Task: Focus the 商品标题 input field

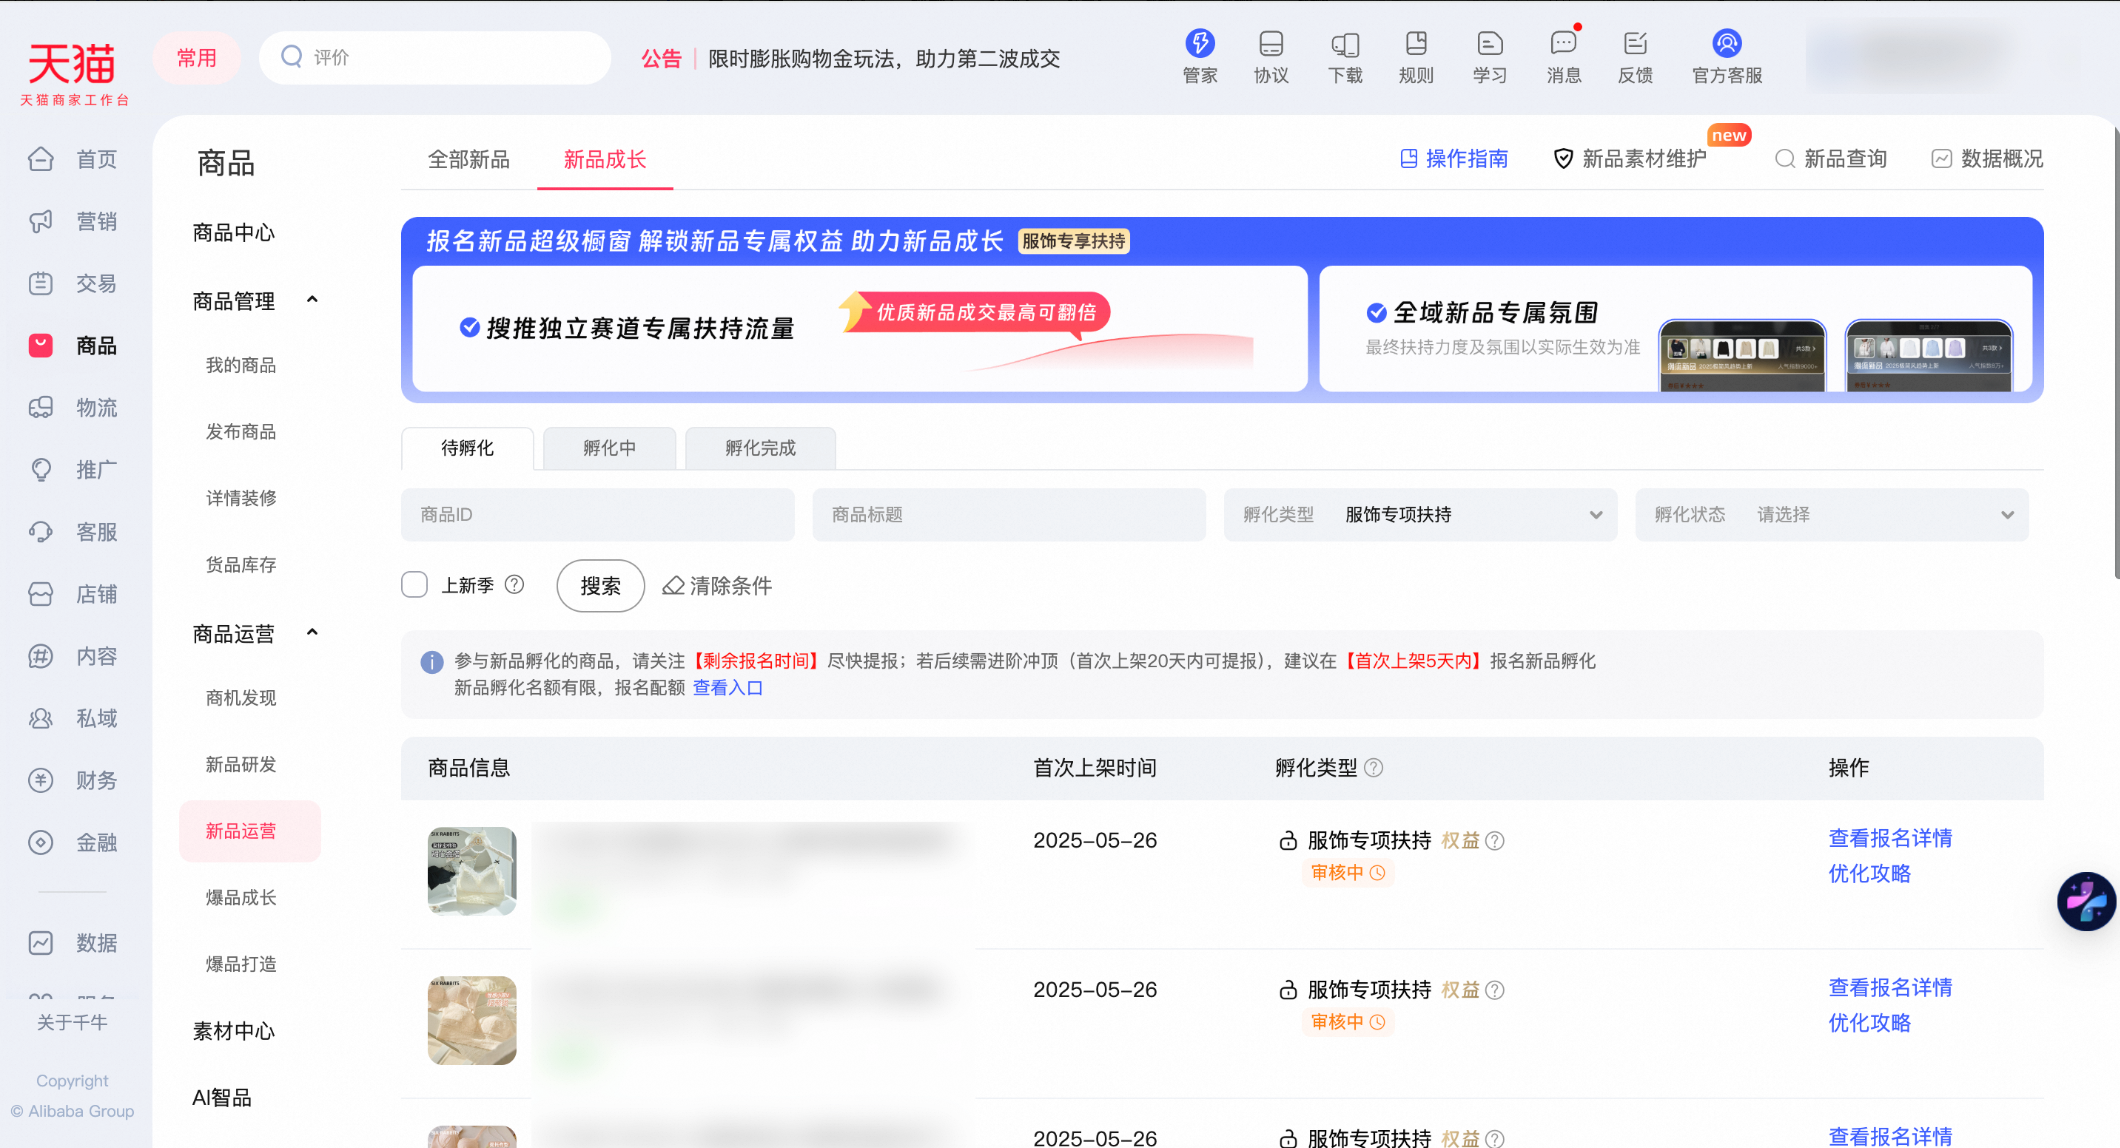Action: click(x=1009, y=515)
